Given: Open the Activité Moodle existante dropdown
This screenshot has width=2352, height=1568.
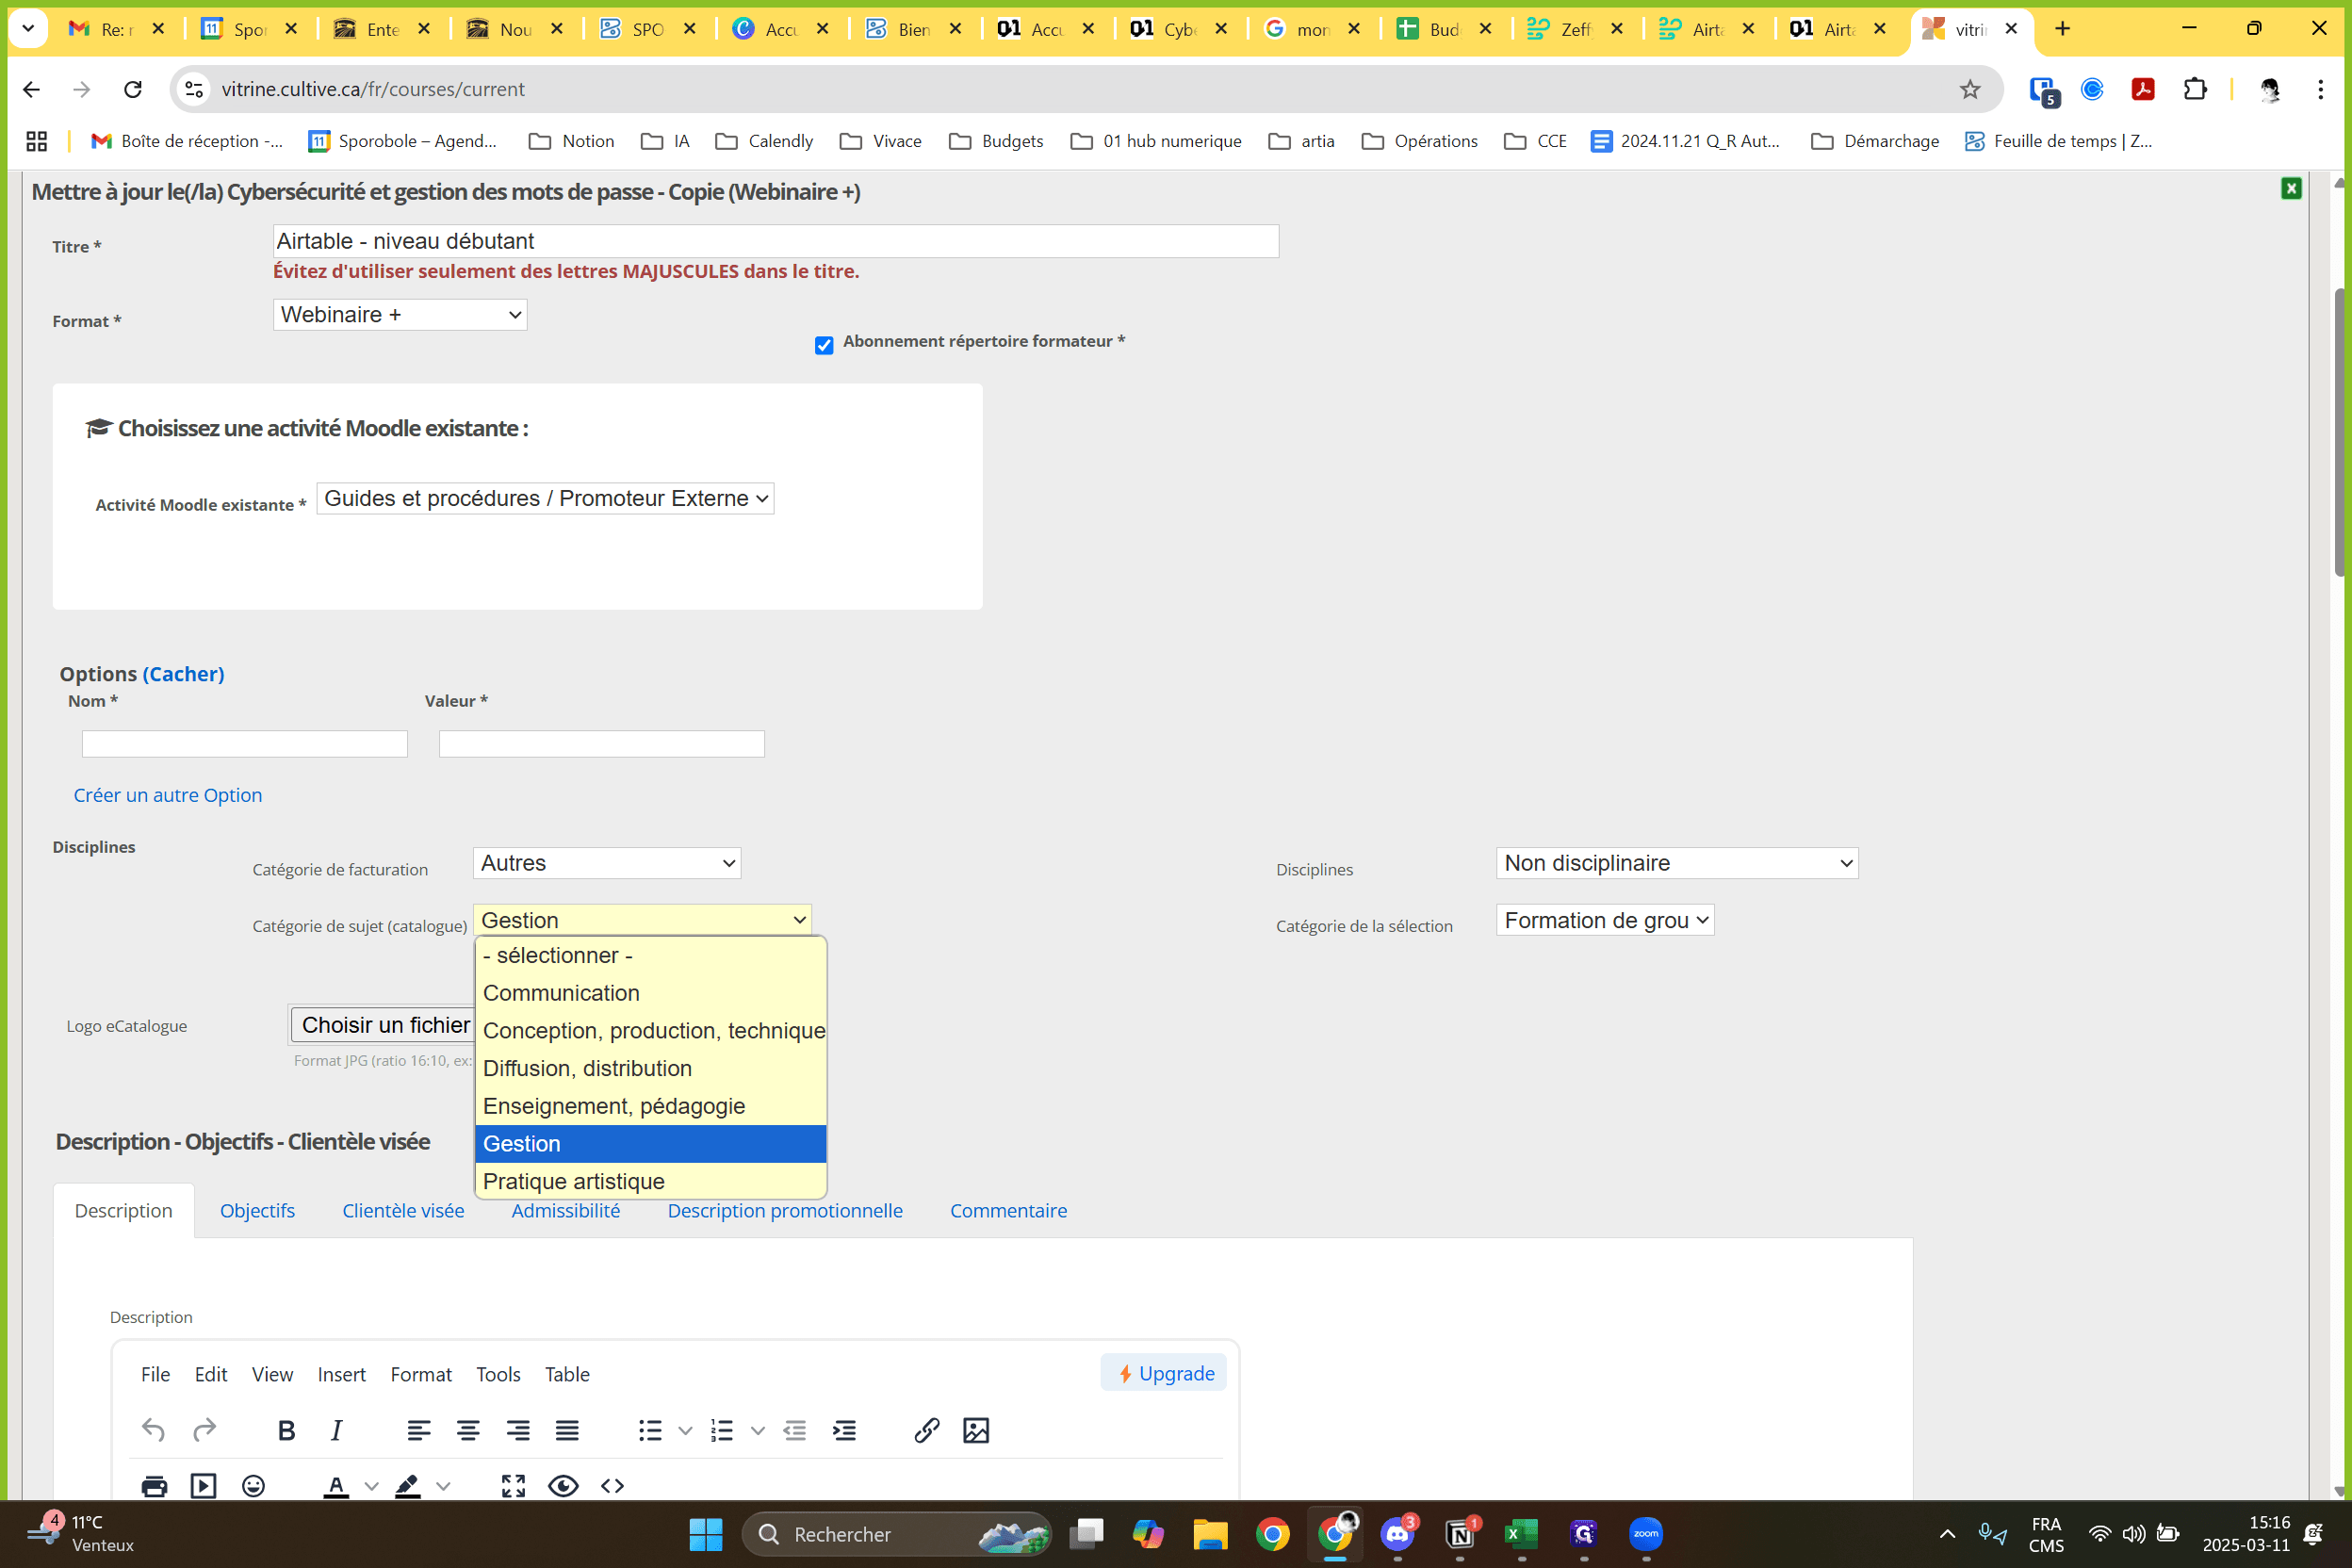Looking at the screenshot, I should coord(545,499).
